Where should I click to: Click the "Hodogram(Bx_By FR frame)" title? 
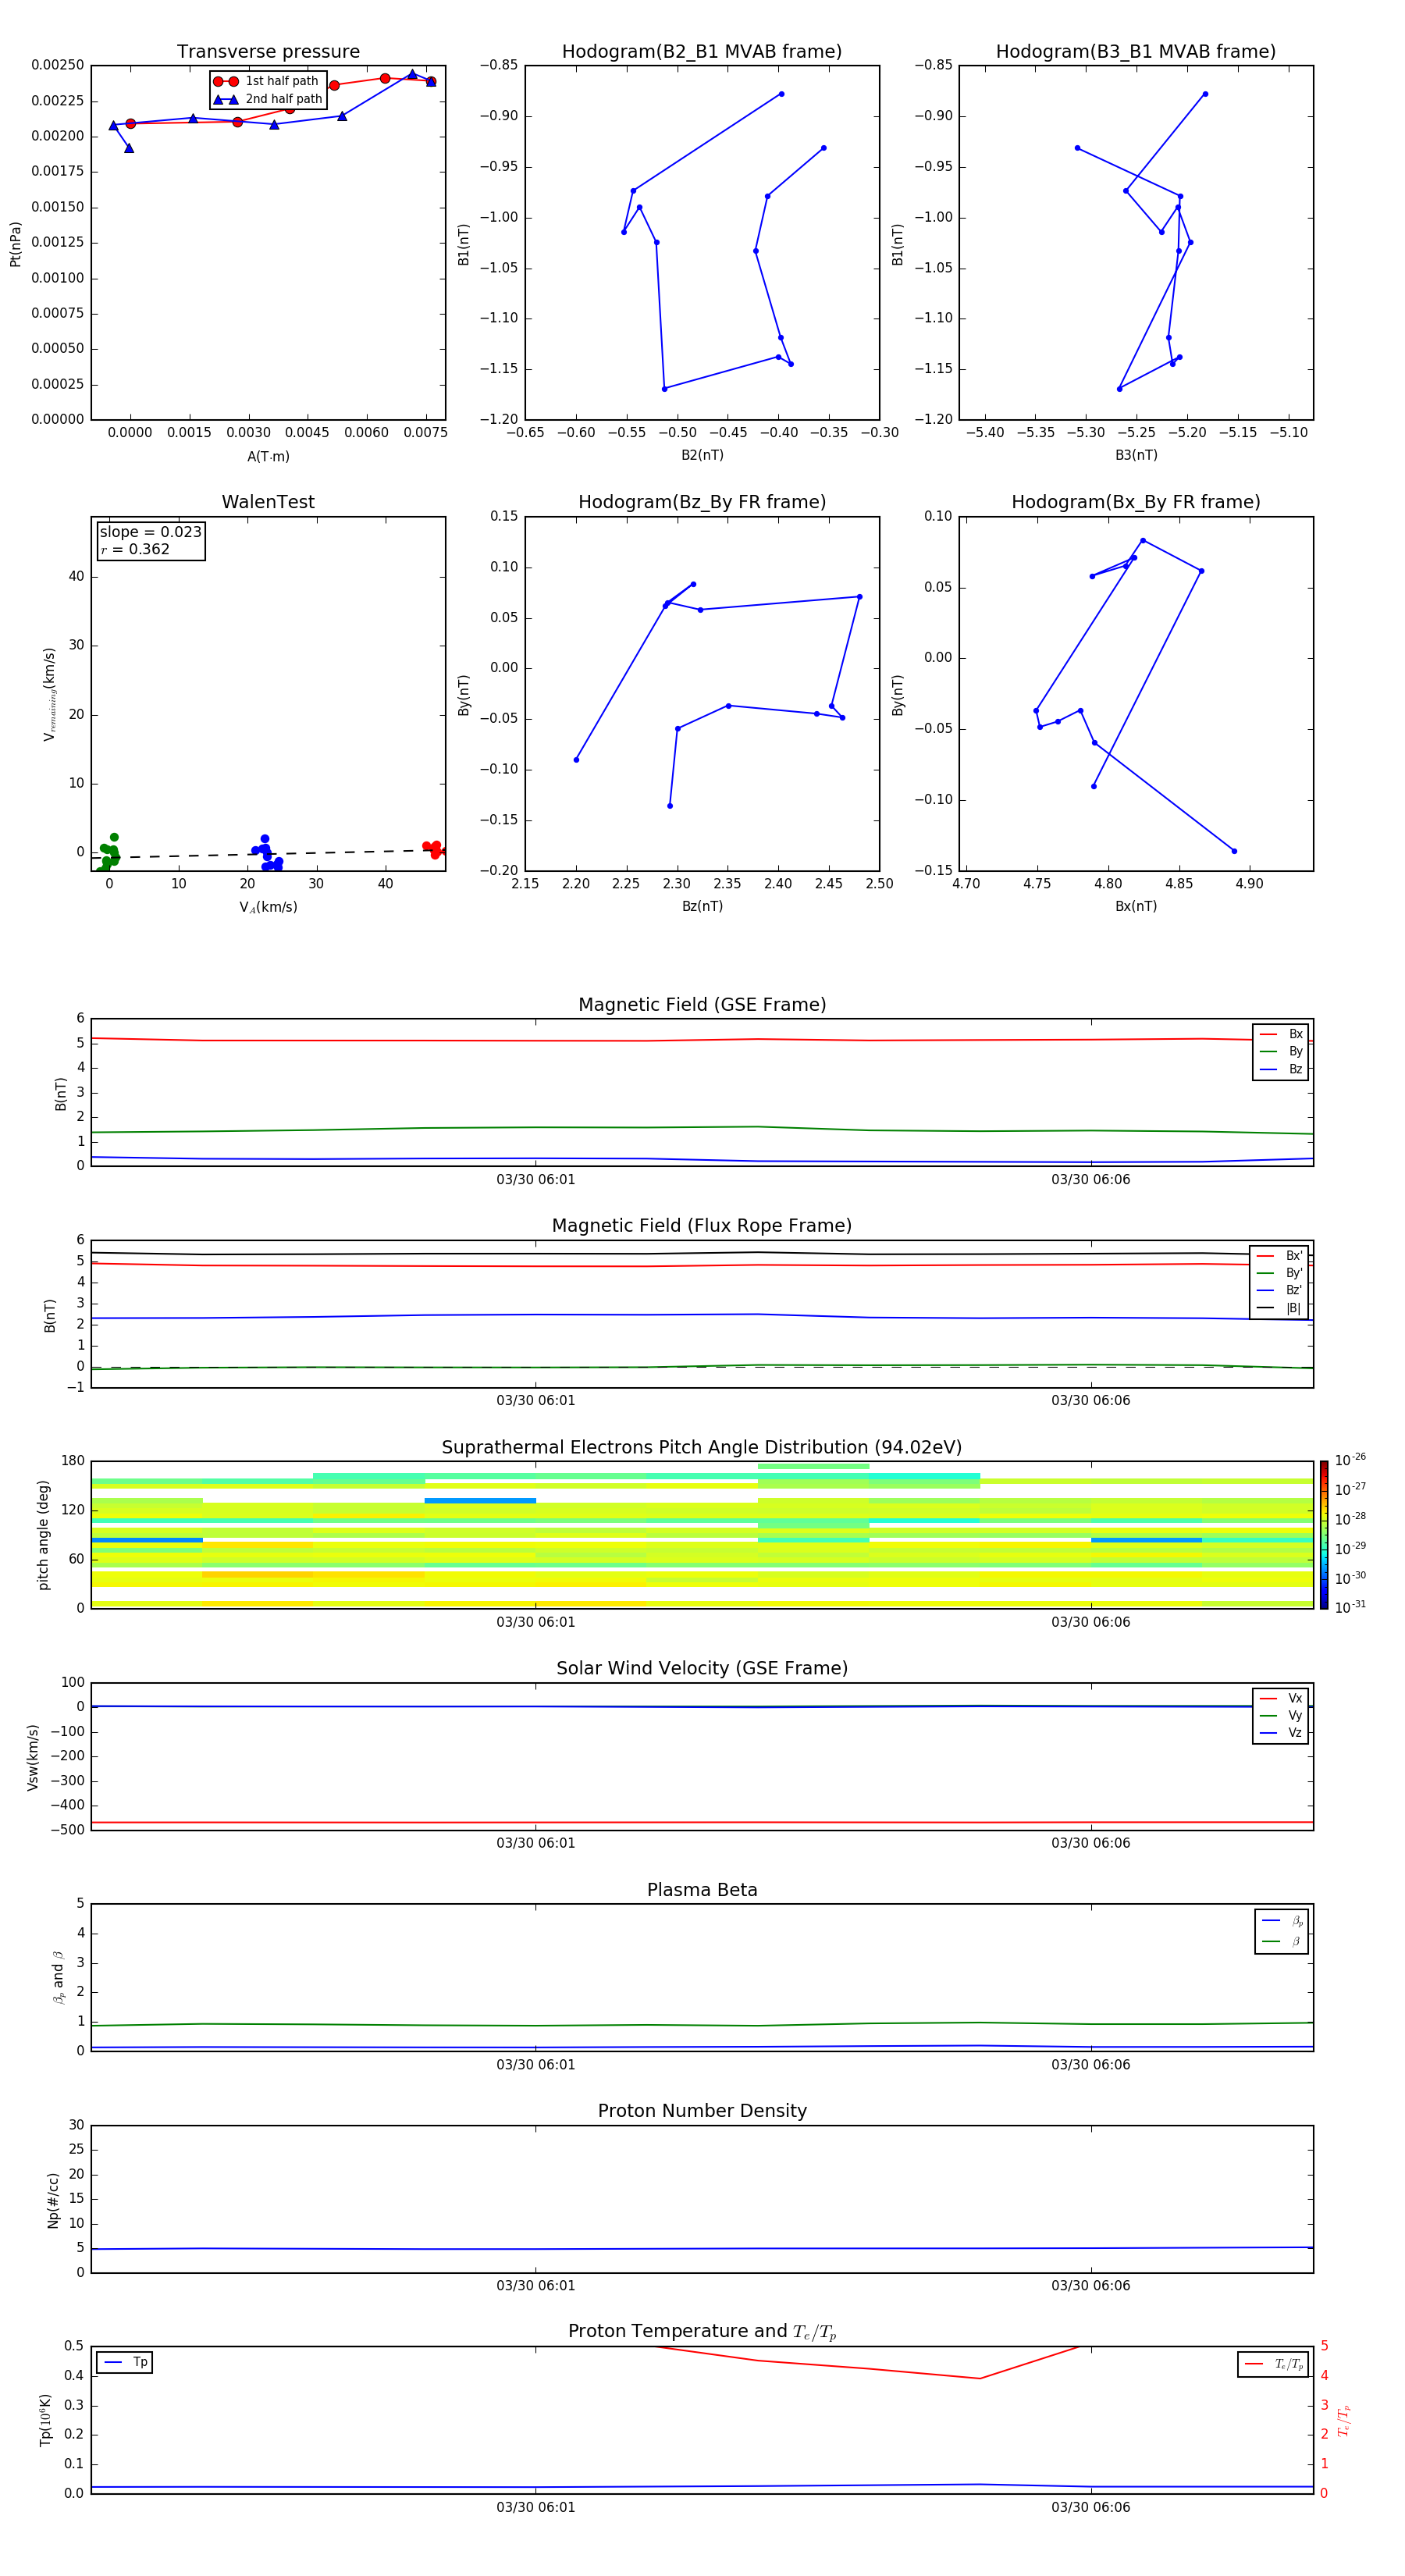point(1136,502)
